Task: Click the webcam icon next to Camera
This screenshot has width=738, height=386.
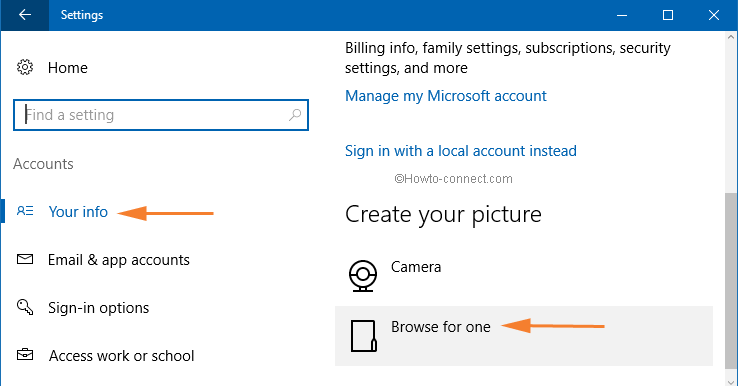Action: tap(362, 276)
